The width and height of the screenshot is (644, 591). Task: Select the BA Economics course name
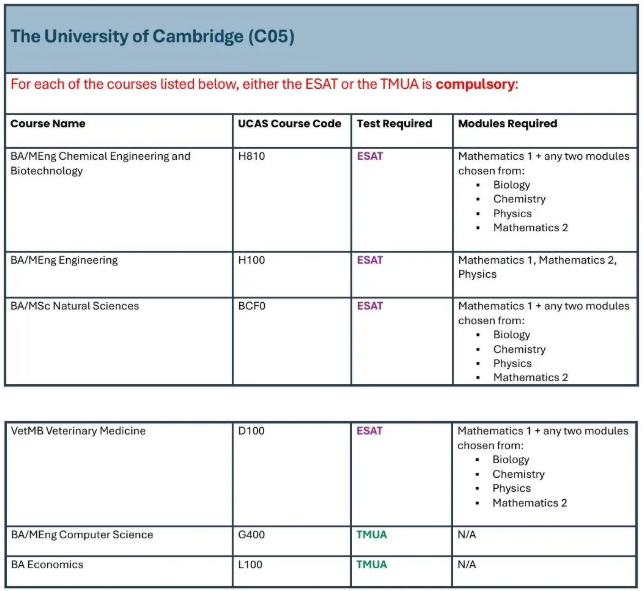point(47,565)
